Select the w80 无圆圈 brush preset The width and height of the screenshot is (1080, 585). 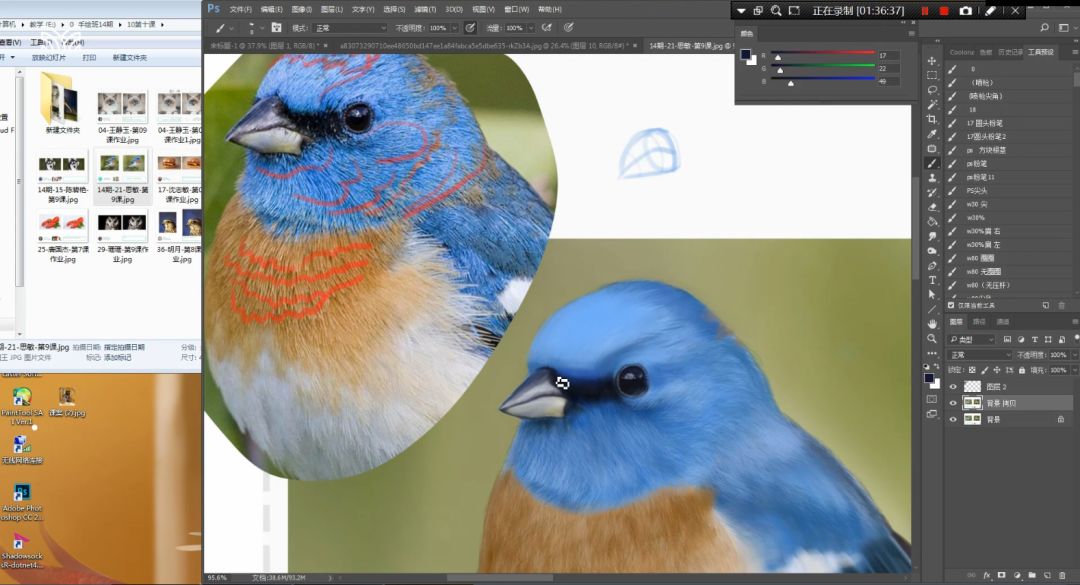tap(985, 271)
